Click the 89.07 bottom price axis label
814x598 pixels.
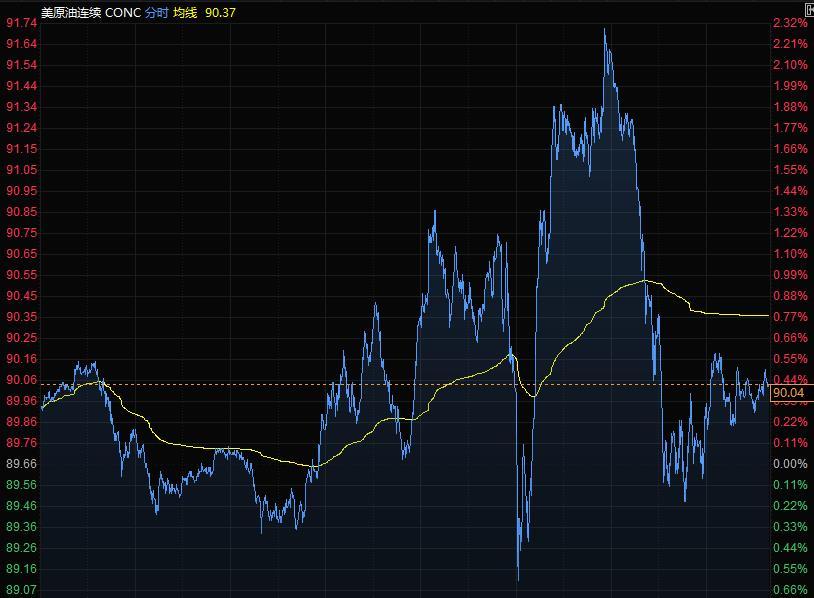21,590
